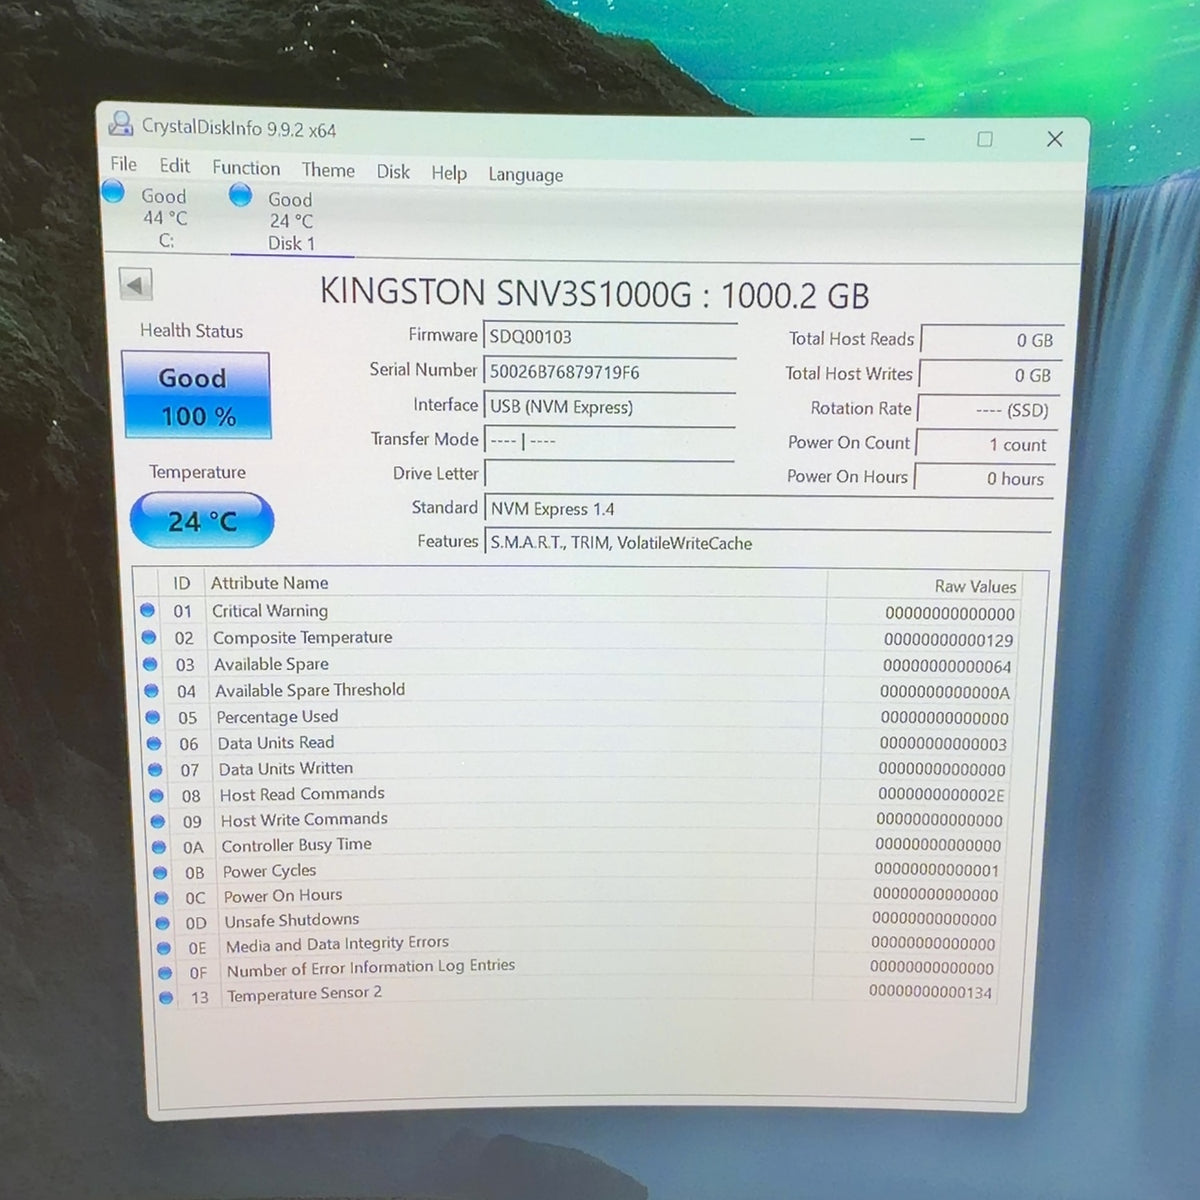Open the File menu

[x=124, y=164]
